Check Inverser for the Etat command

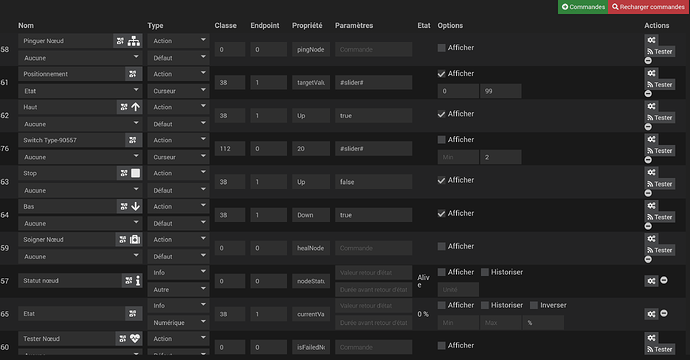[x=534, y=305]
